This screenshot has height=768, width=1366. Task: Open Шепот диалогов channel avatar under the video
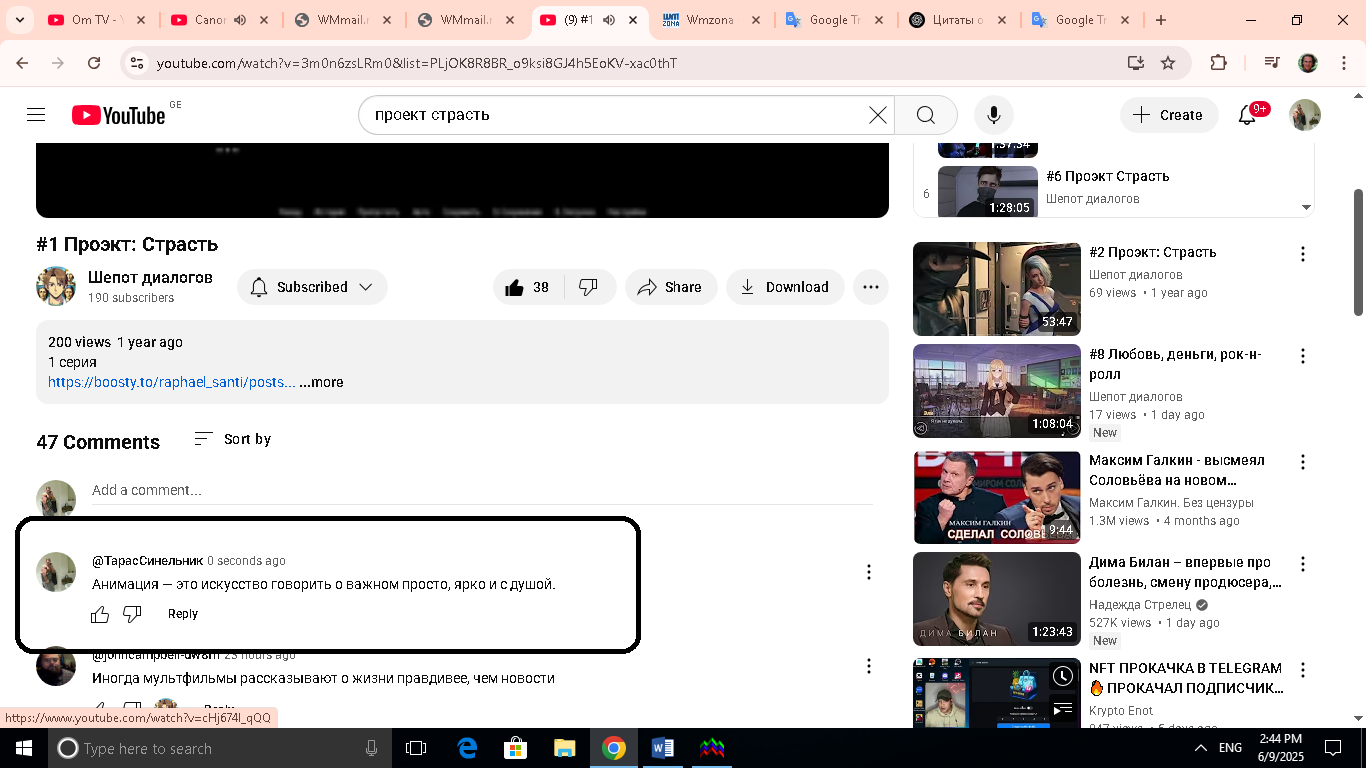pos(56,287)
